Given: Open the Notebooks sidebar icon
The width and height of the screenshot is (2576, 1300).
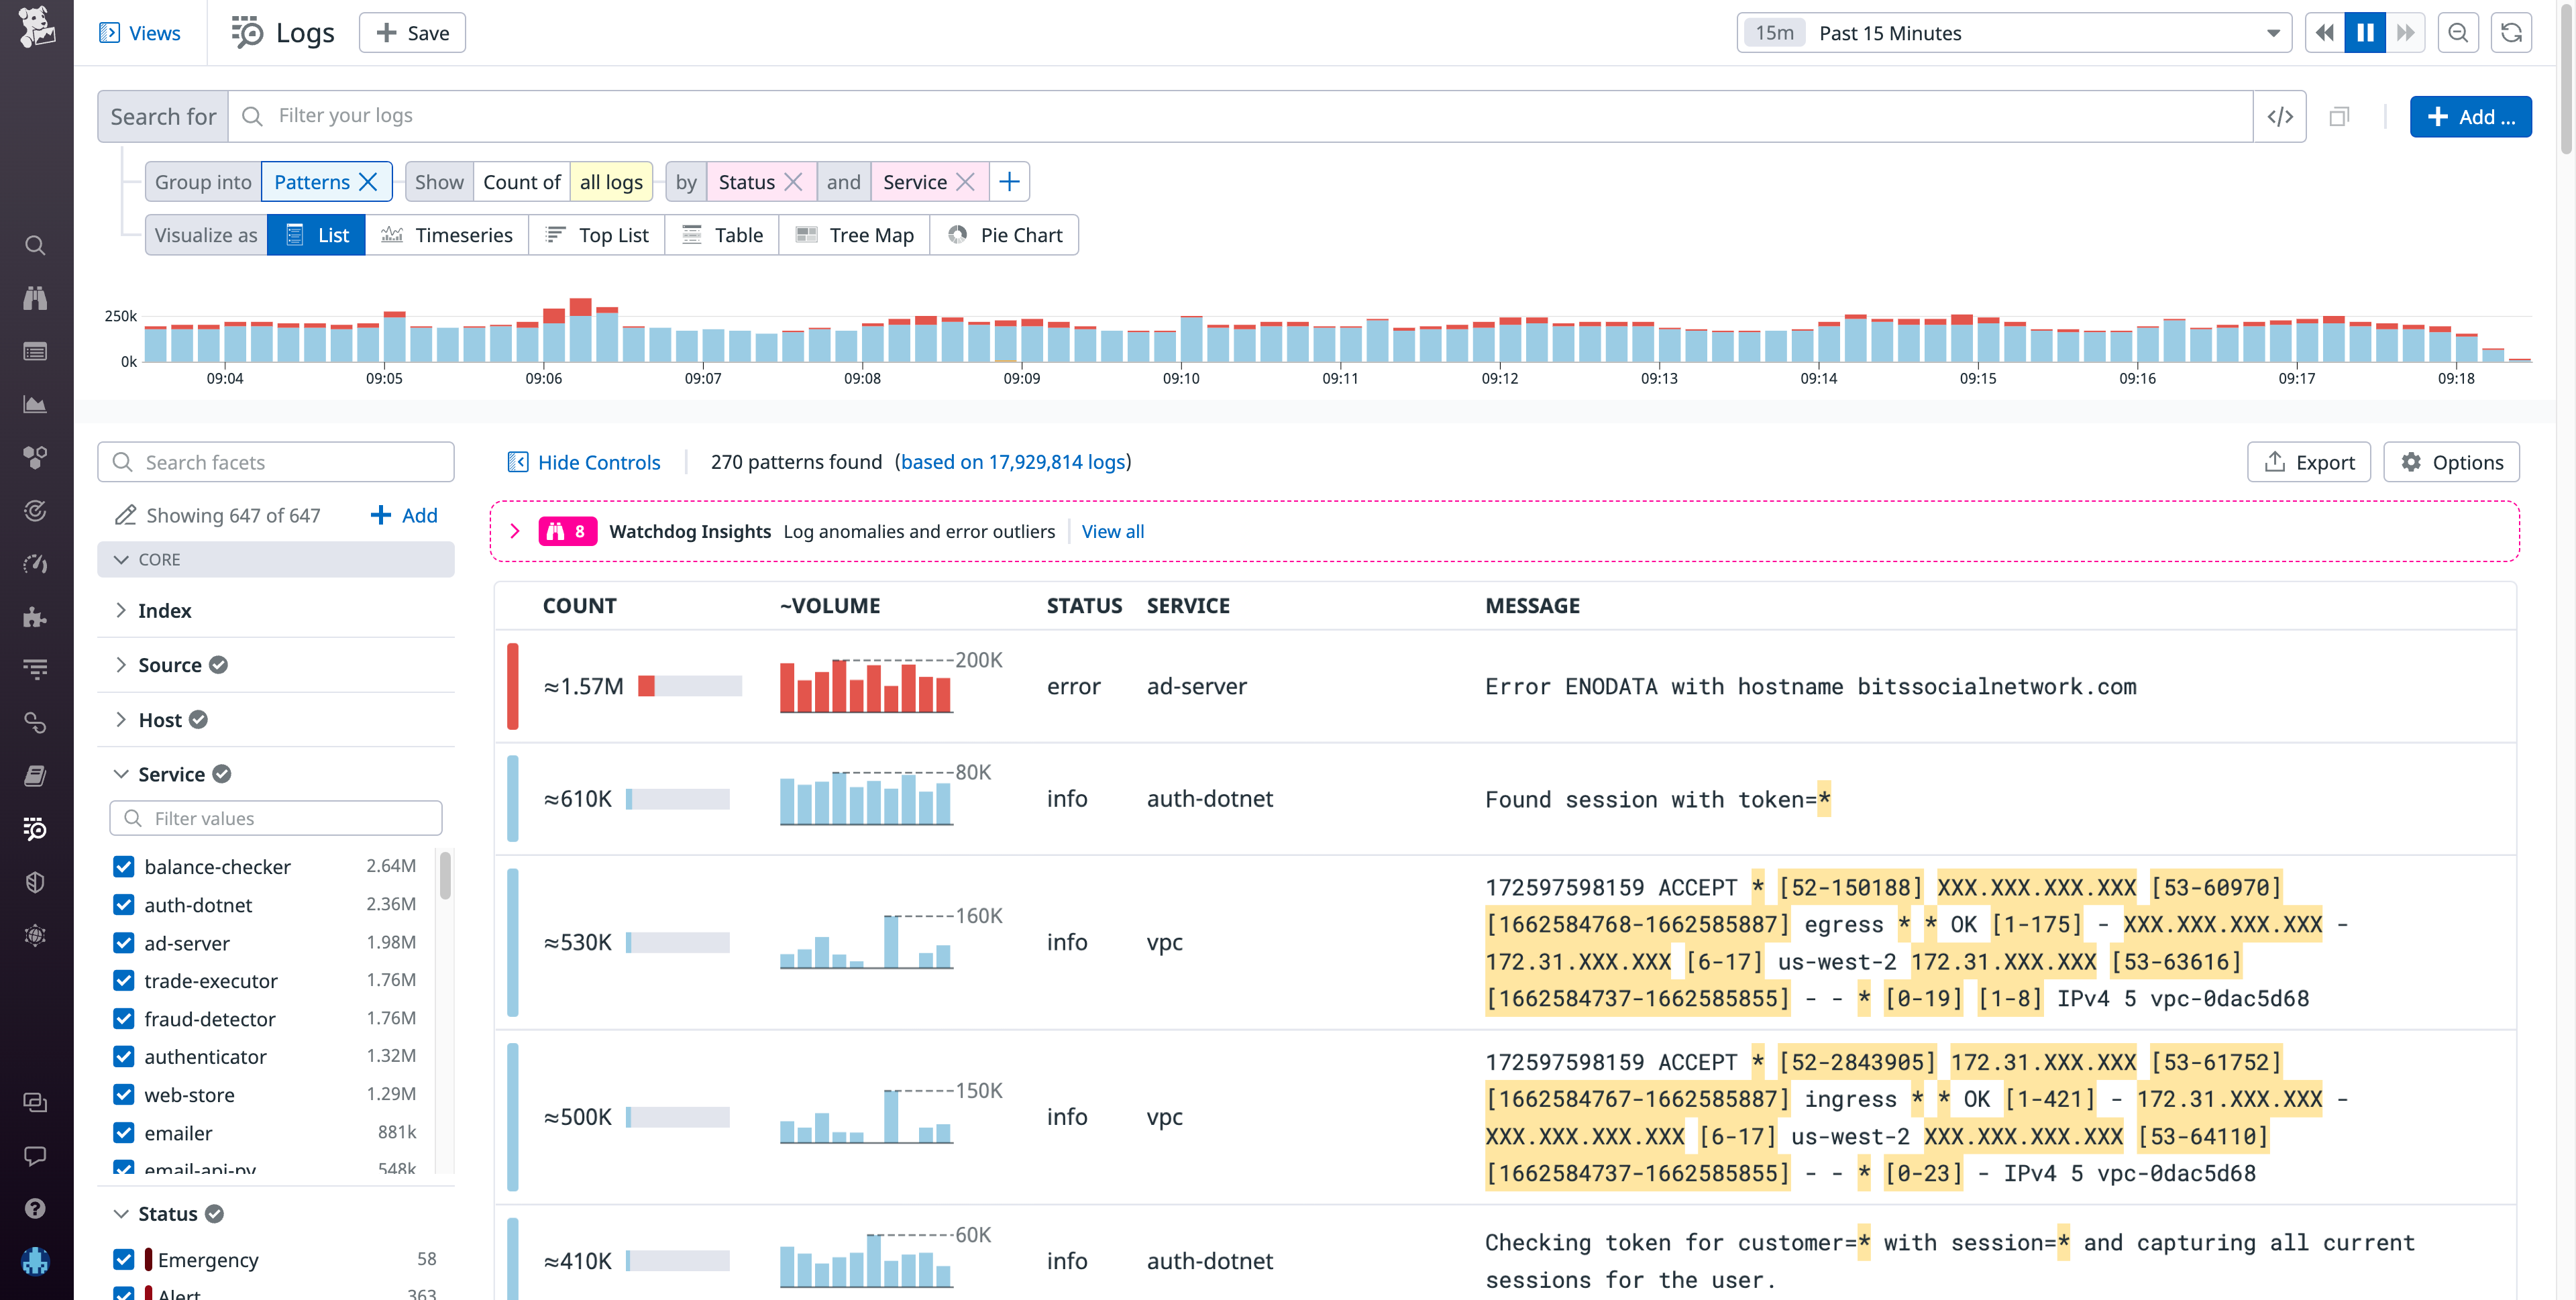Looking at the screenshot, I should 35,775.
